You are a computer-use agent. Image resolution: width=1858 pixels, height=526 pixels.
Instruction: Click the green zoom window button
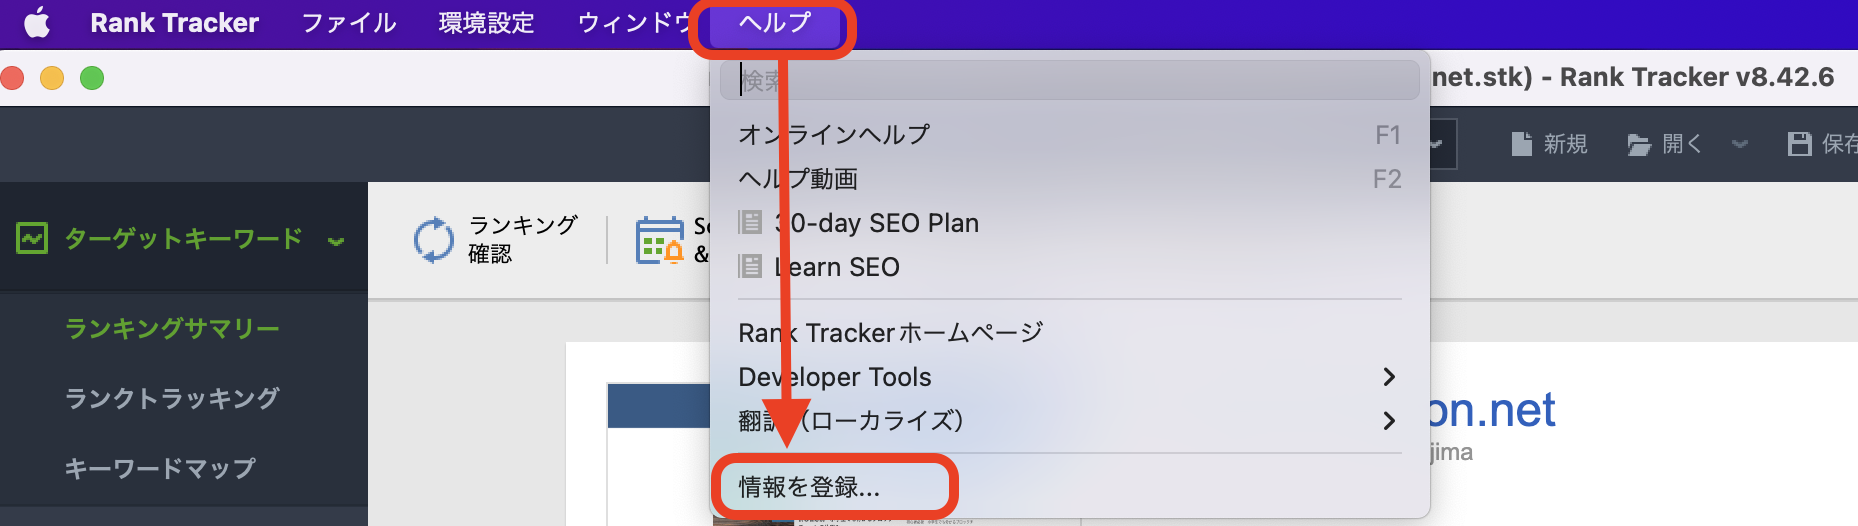click(92, 78)
